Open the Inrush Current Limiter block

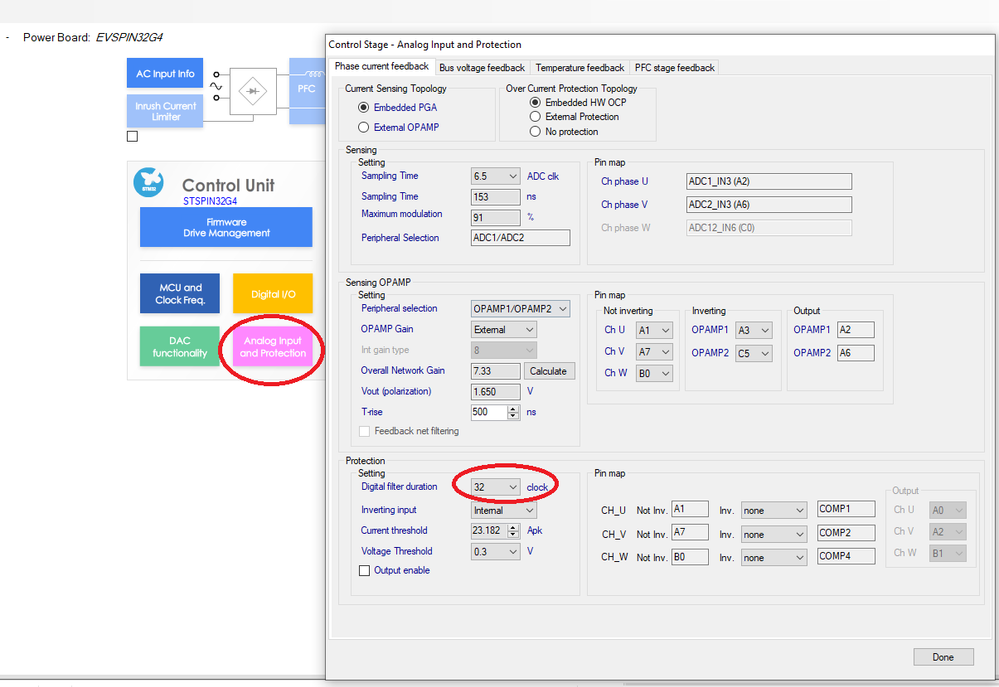165,110
